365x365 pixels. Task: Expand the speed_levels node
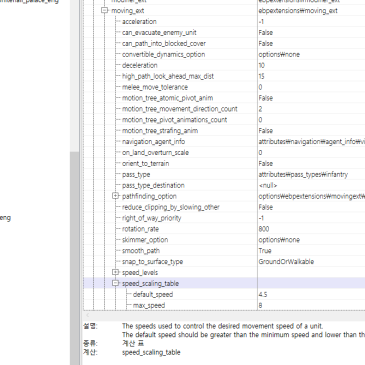click(x=115, y=272)
